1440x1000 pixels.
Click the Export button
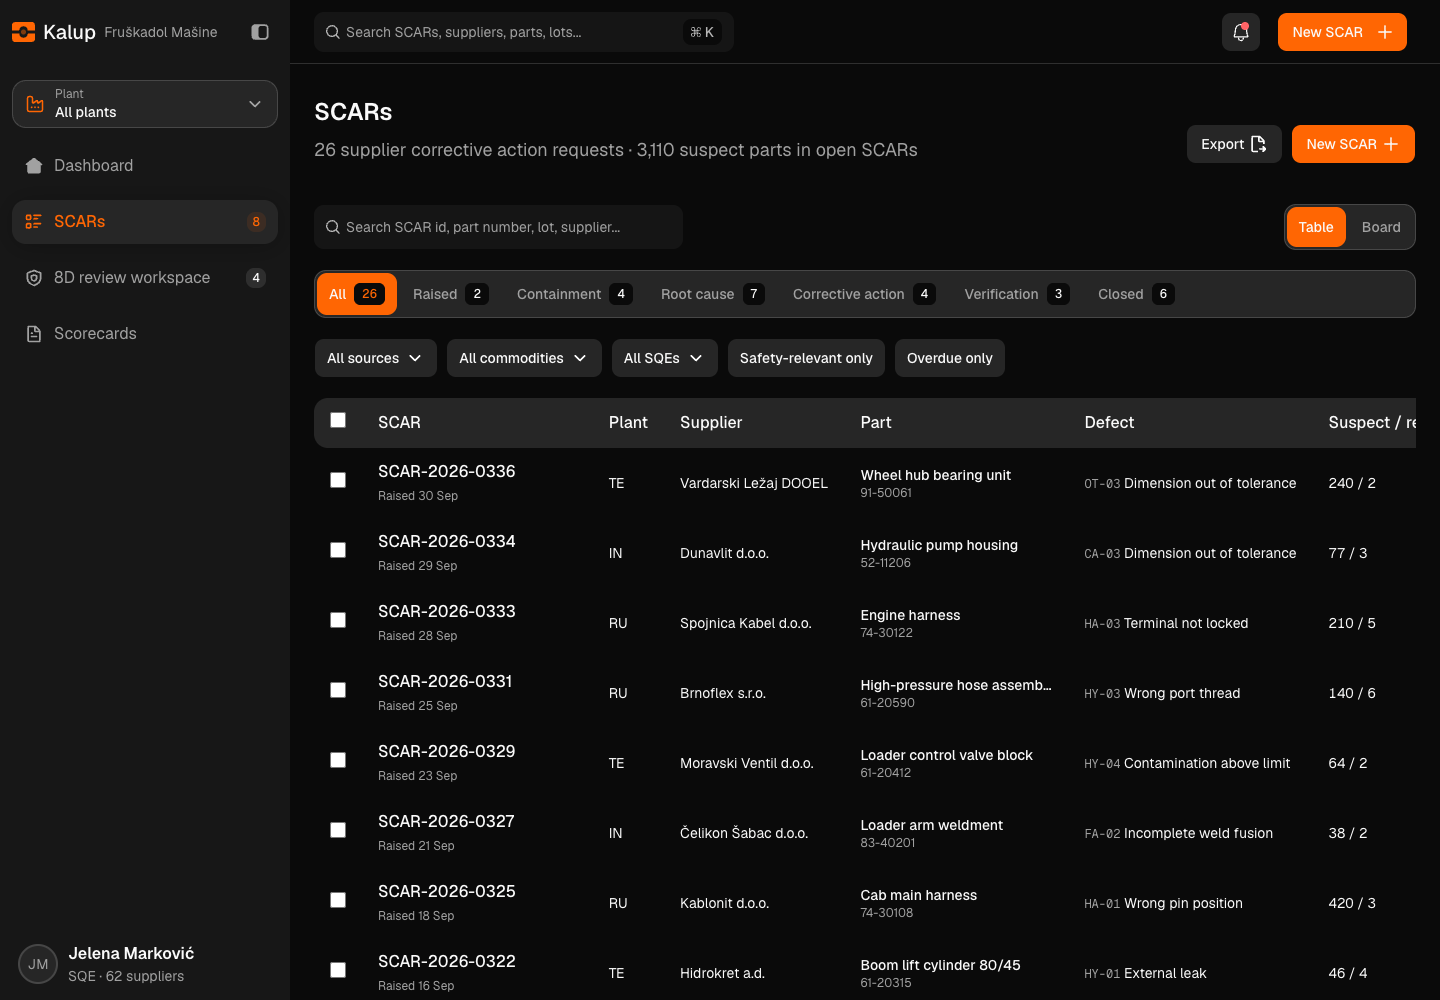pyautogui.click(x=1234, y=144)
